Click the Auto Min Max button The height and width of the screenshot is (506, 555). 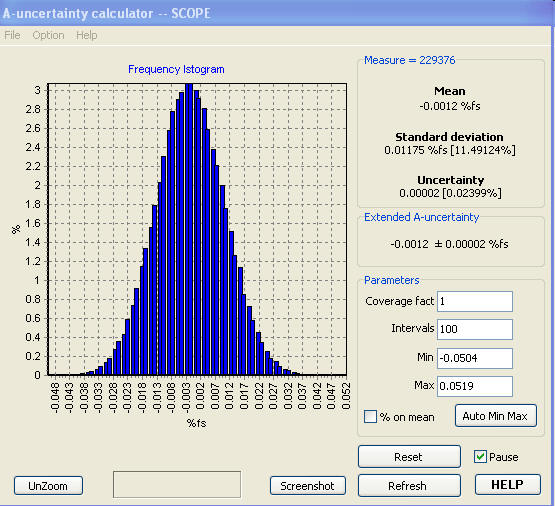click(x=496, y=416)
